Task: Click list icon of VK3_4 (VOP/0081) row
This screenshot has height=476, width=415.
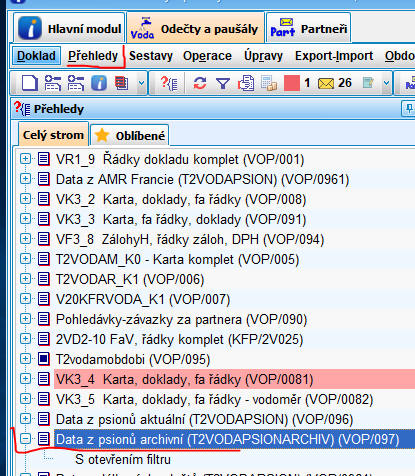Action: point(43,379)
